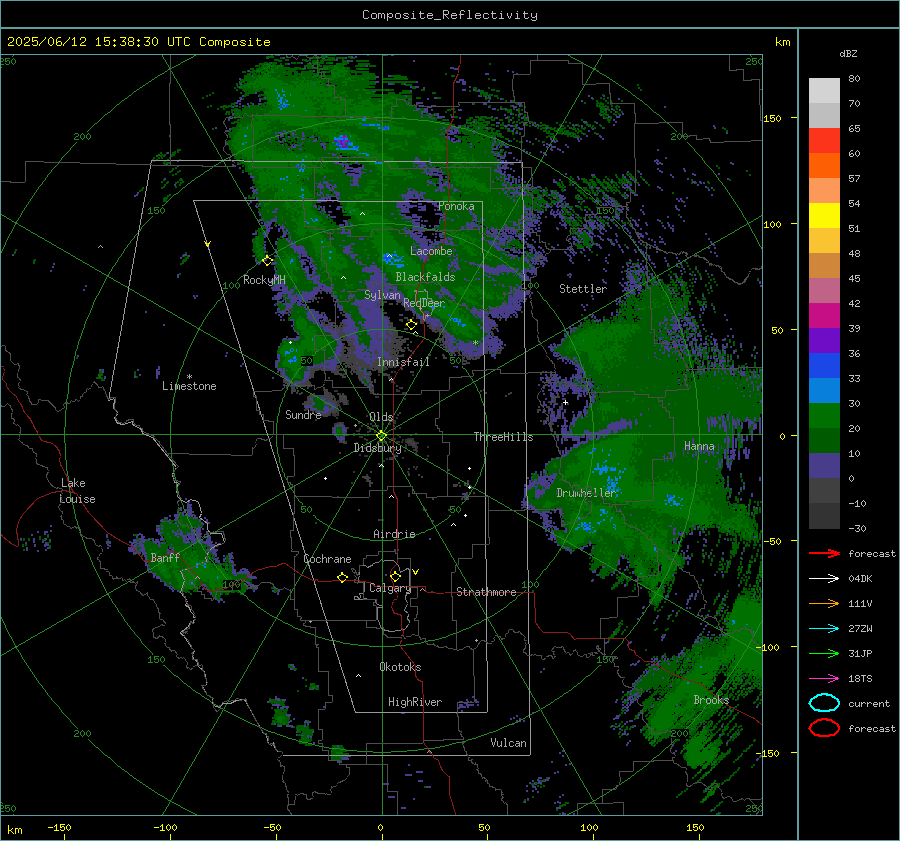Click the Vulcan label
The image size is (900, 841).
click(x=508, y=743)
